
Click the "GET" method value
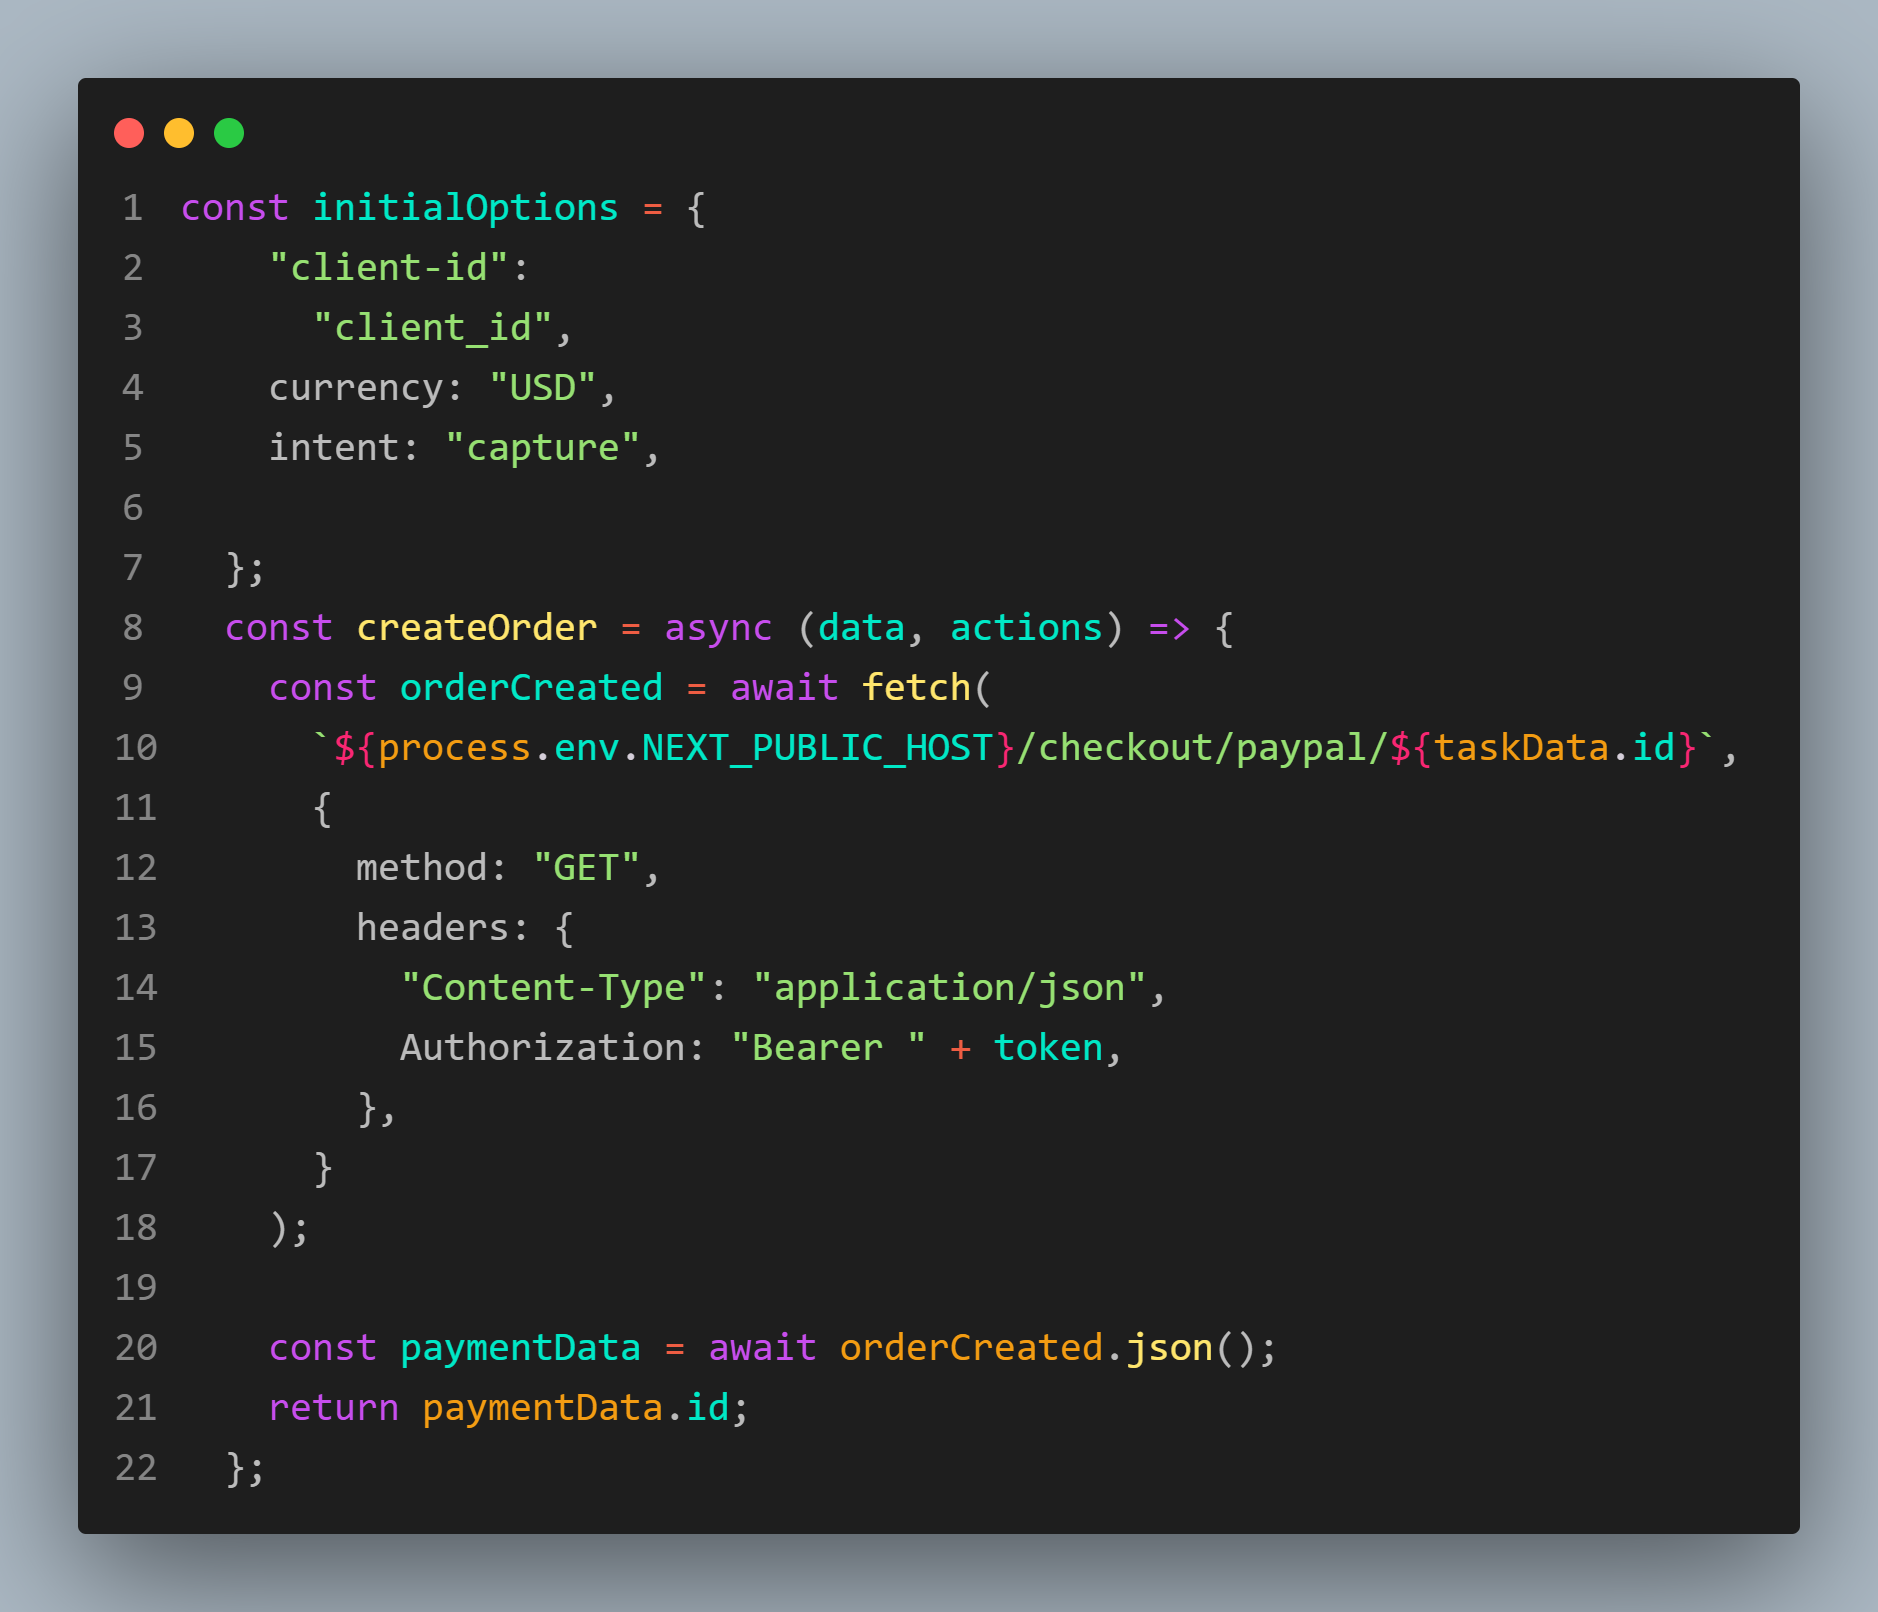tap(587, 868)
